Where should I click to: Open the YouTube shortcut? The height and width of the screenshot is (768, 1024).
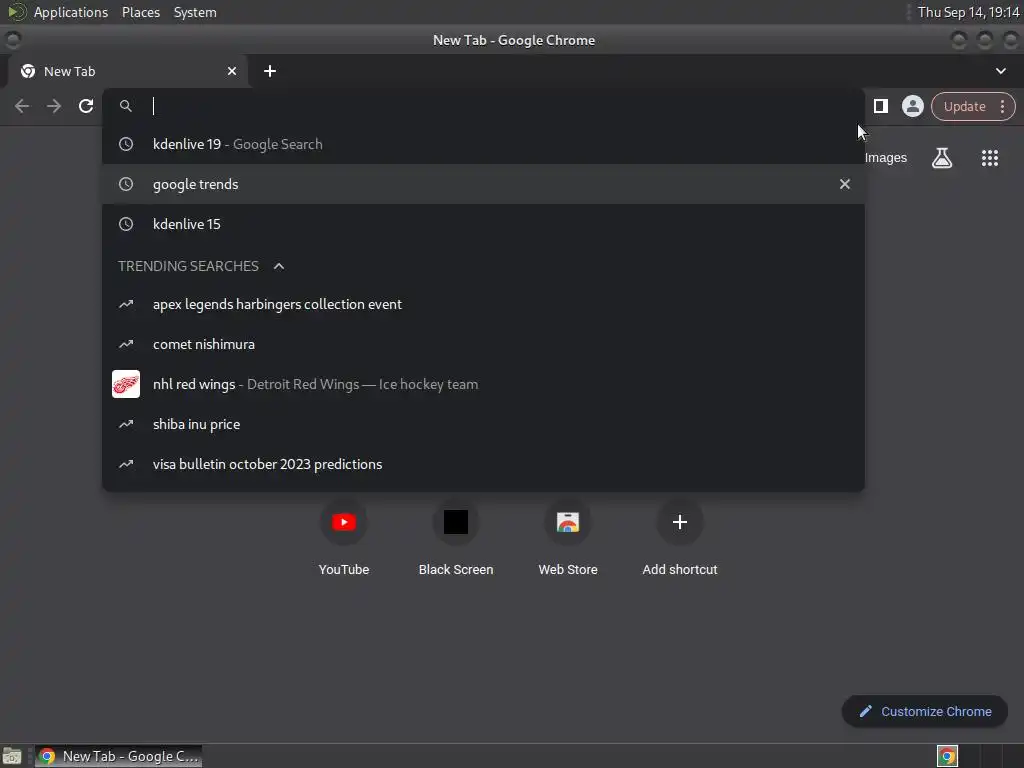pos(344,537)
